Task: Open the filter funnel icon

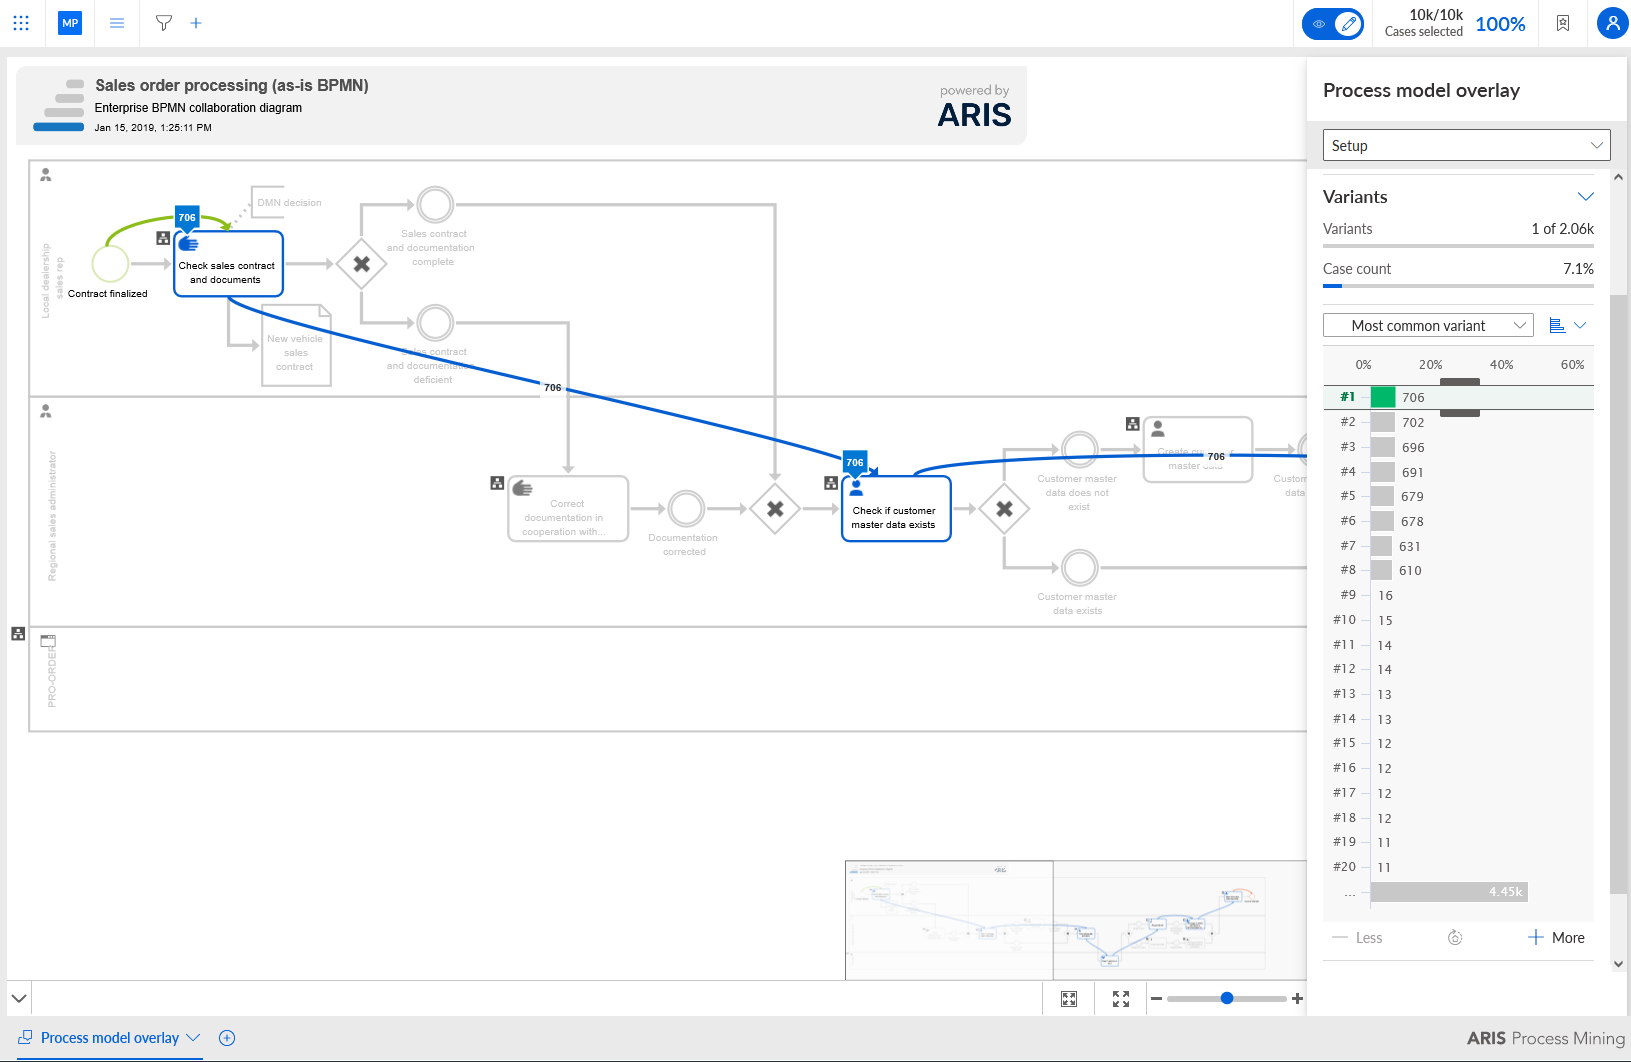Action: (164, 23)
